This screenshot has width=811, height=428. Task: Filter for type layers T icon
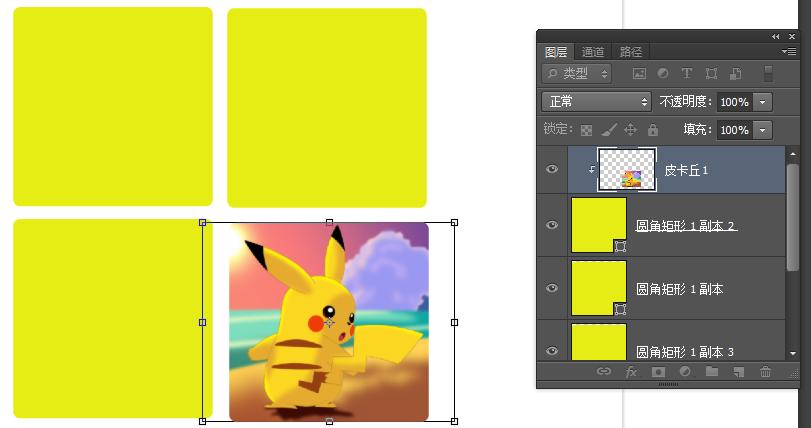[x=687, y=73]
